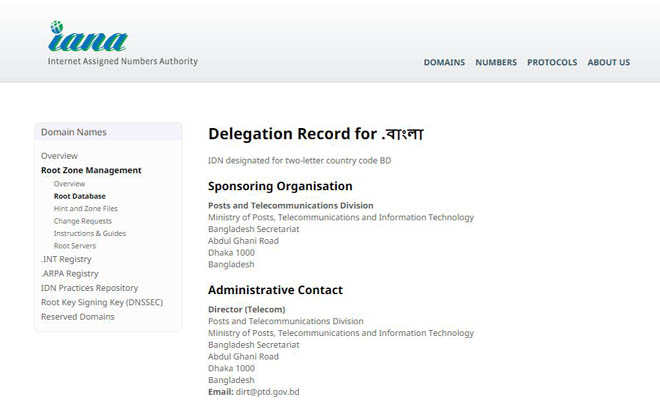Open .INT Registry link
This screenshot has width=660, height=400.
[66, 259]
